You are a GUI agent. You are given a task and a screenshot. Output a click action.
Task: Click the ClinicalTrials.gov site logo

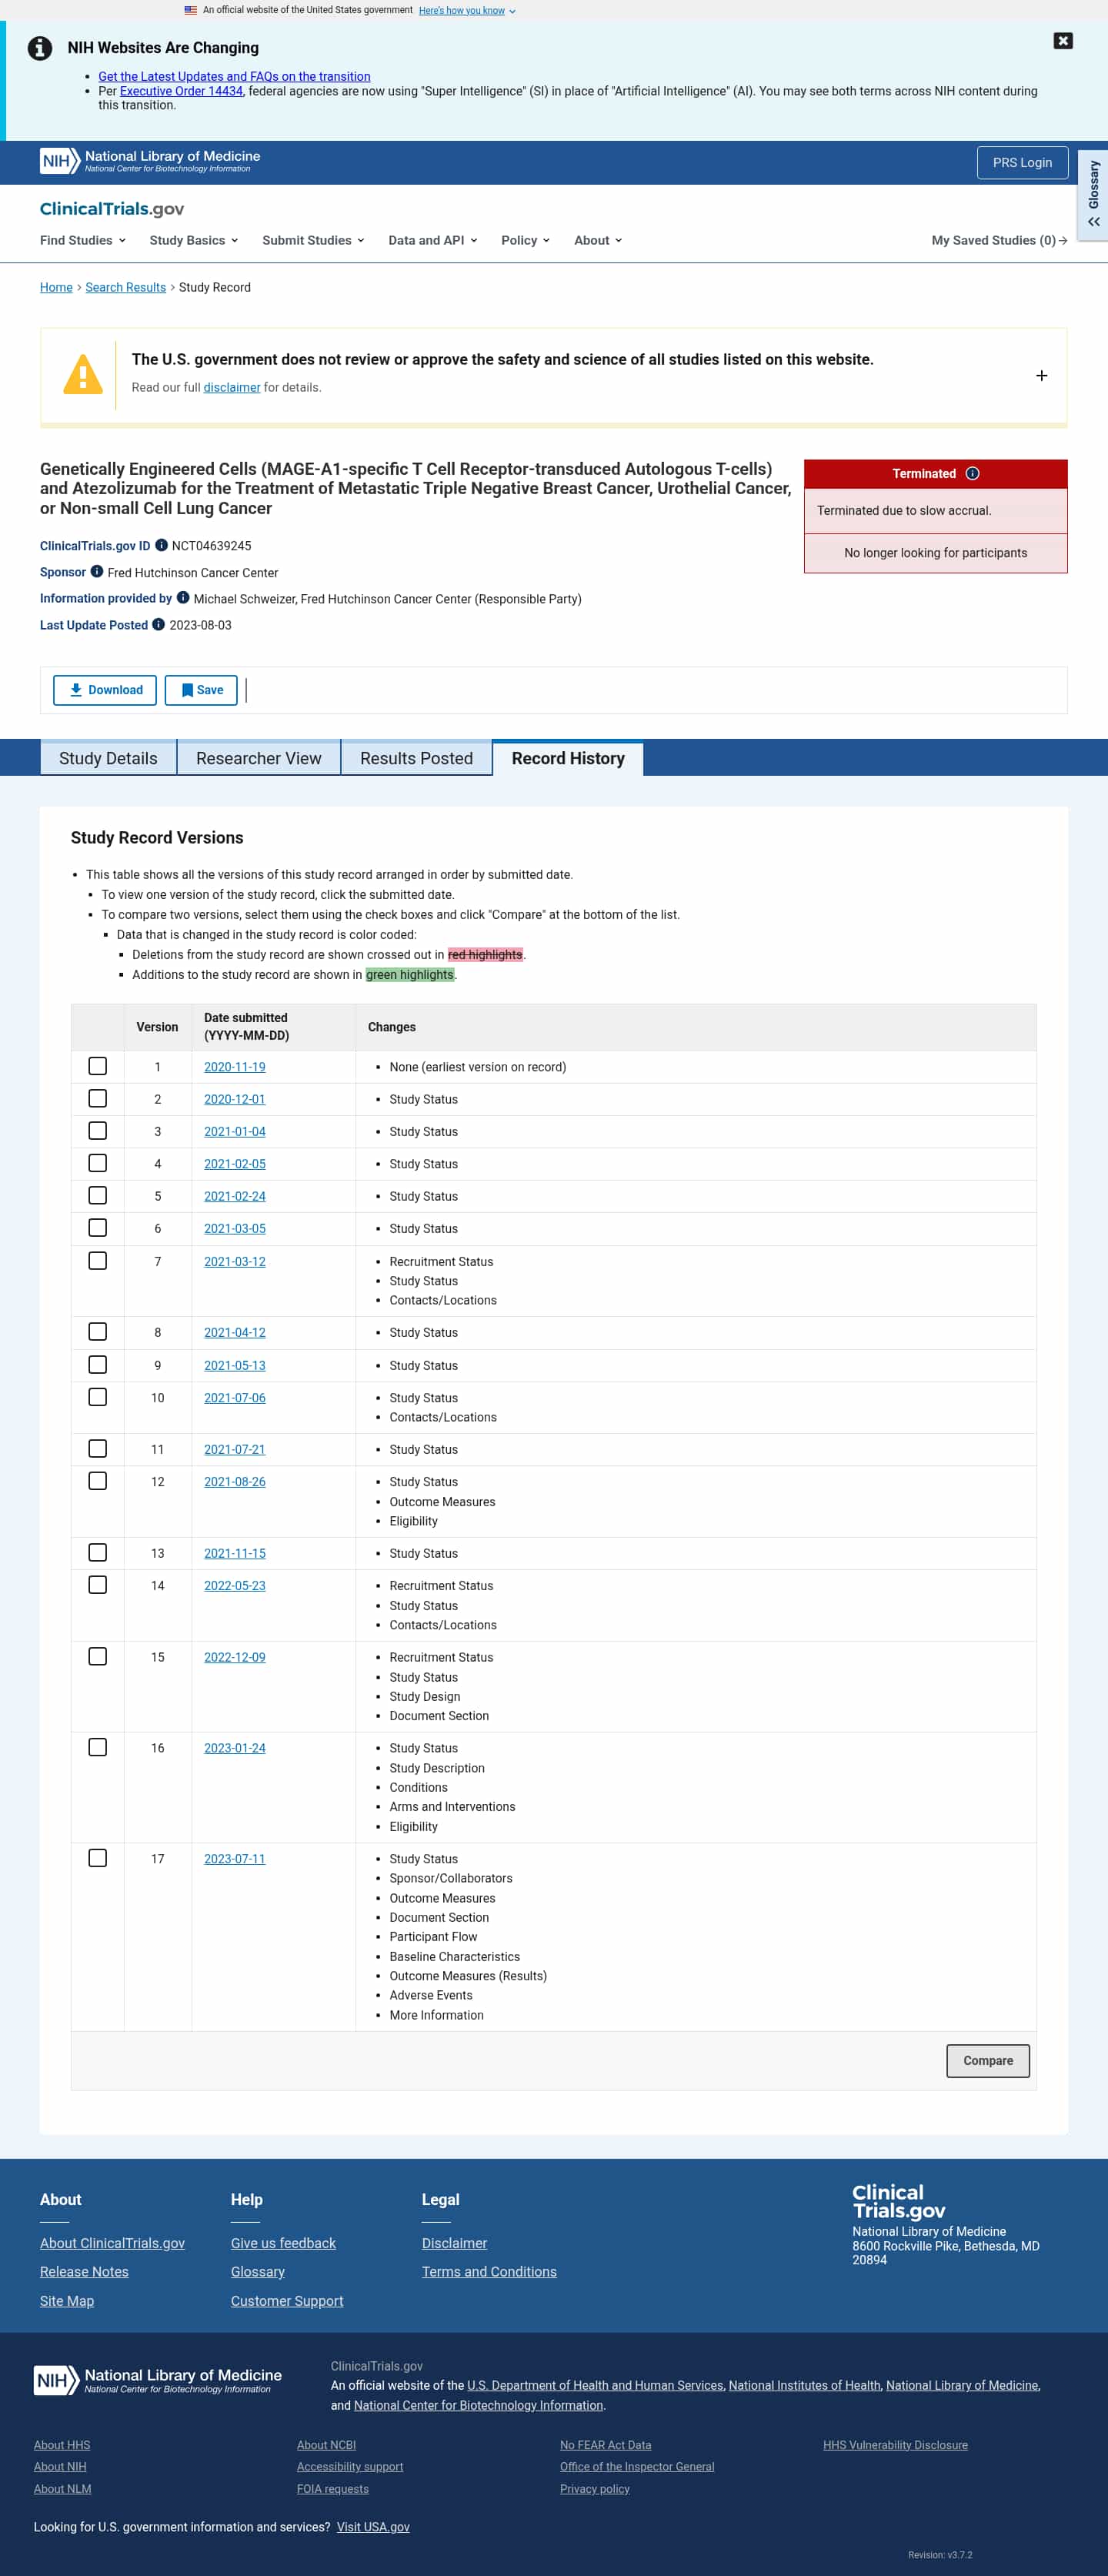(x=112, y=209)
